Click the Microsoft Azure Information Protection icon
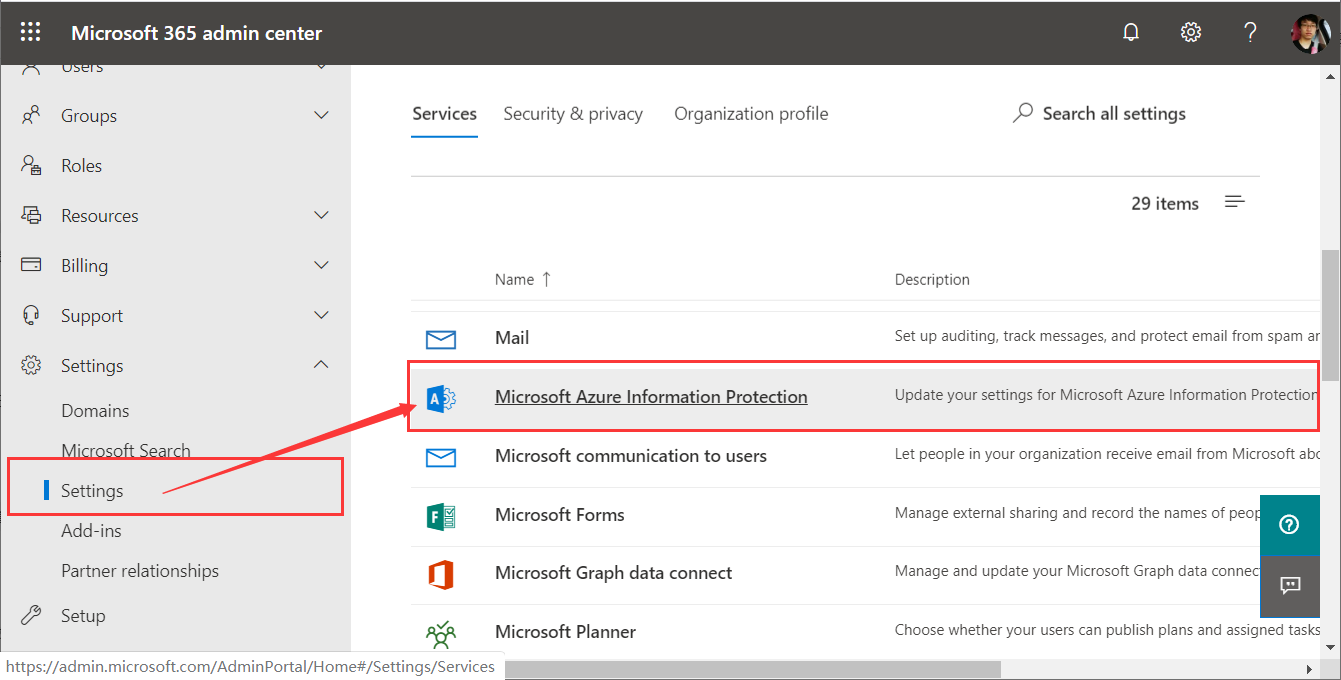 [x=441, y=398]
